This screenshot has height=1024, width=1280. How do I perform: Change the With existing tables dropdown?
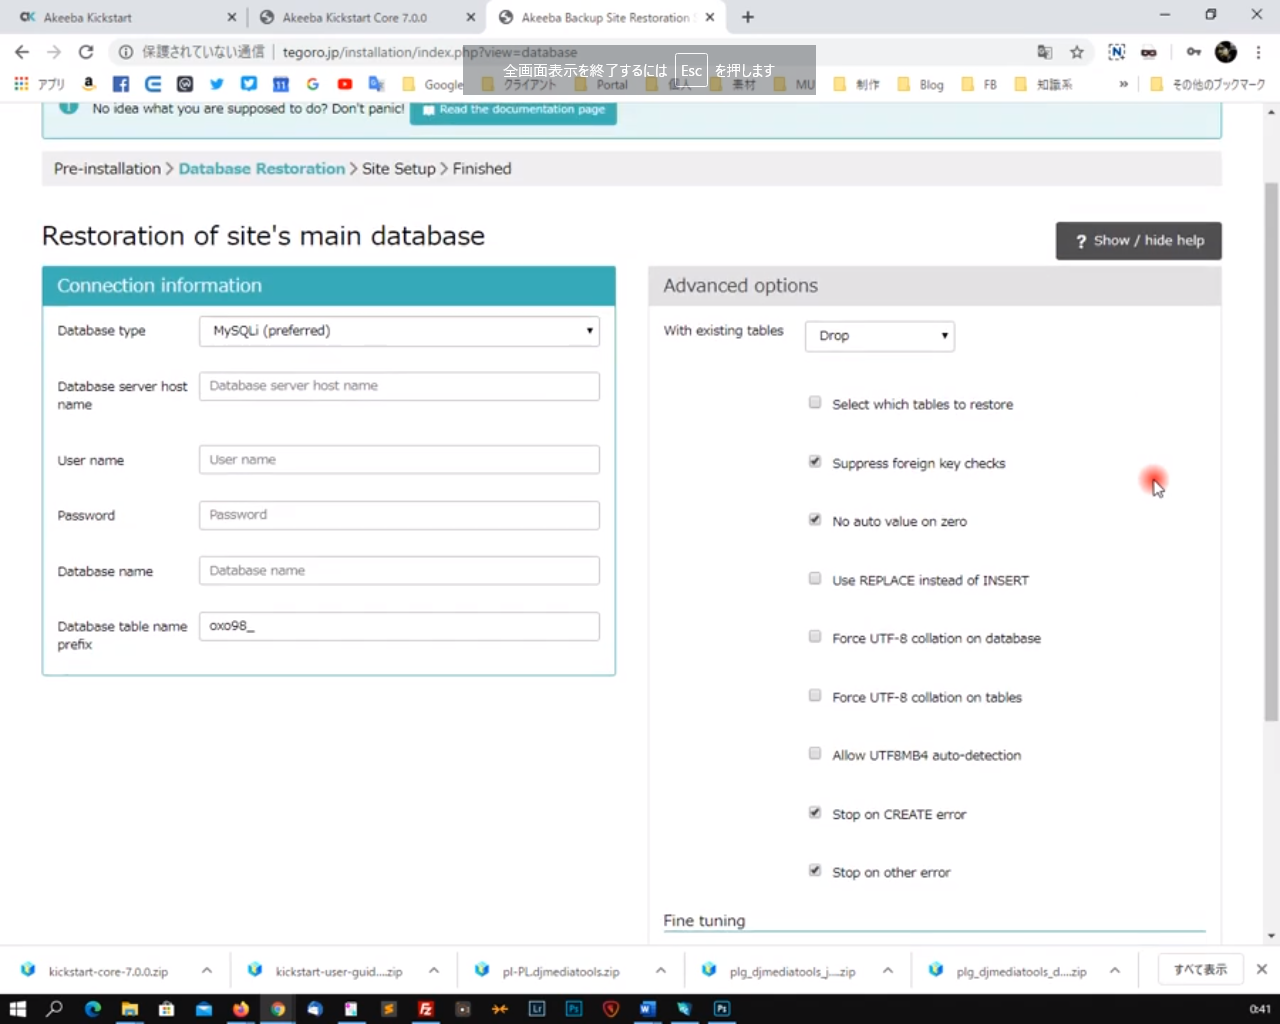click(x=879, y=336)
